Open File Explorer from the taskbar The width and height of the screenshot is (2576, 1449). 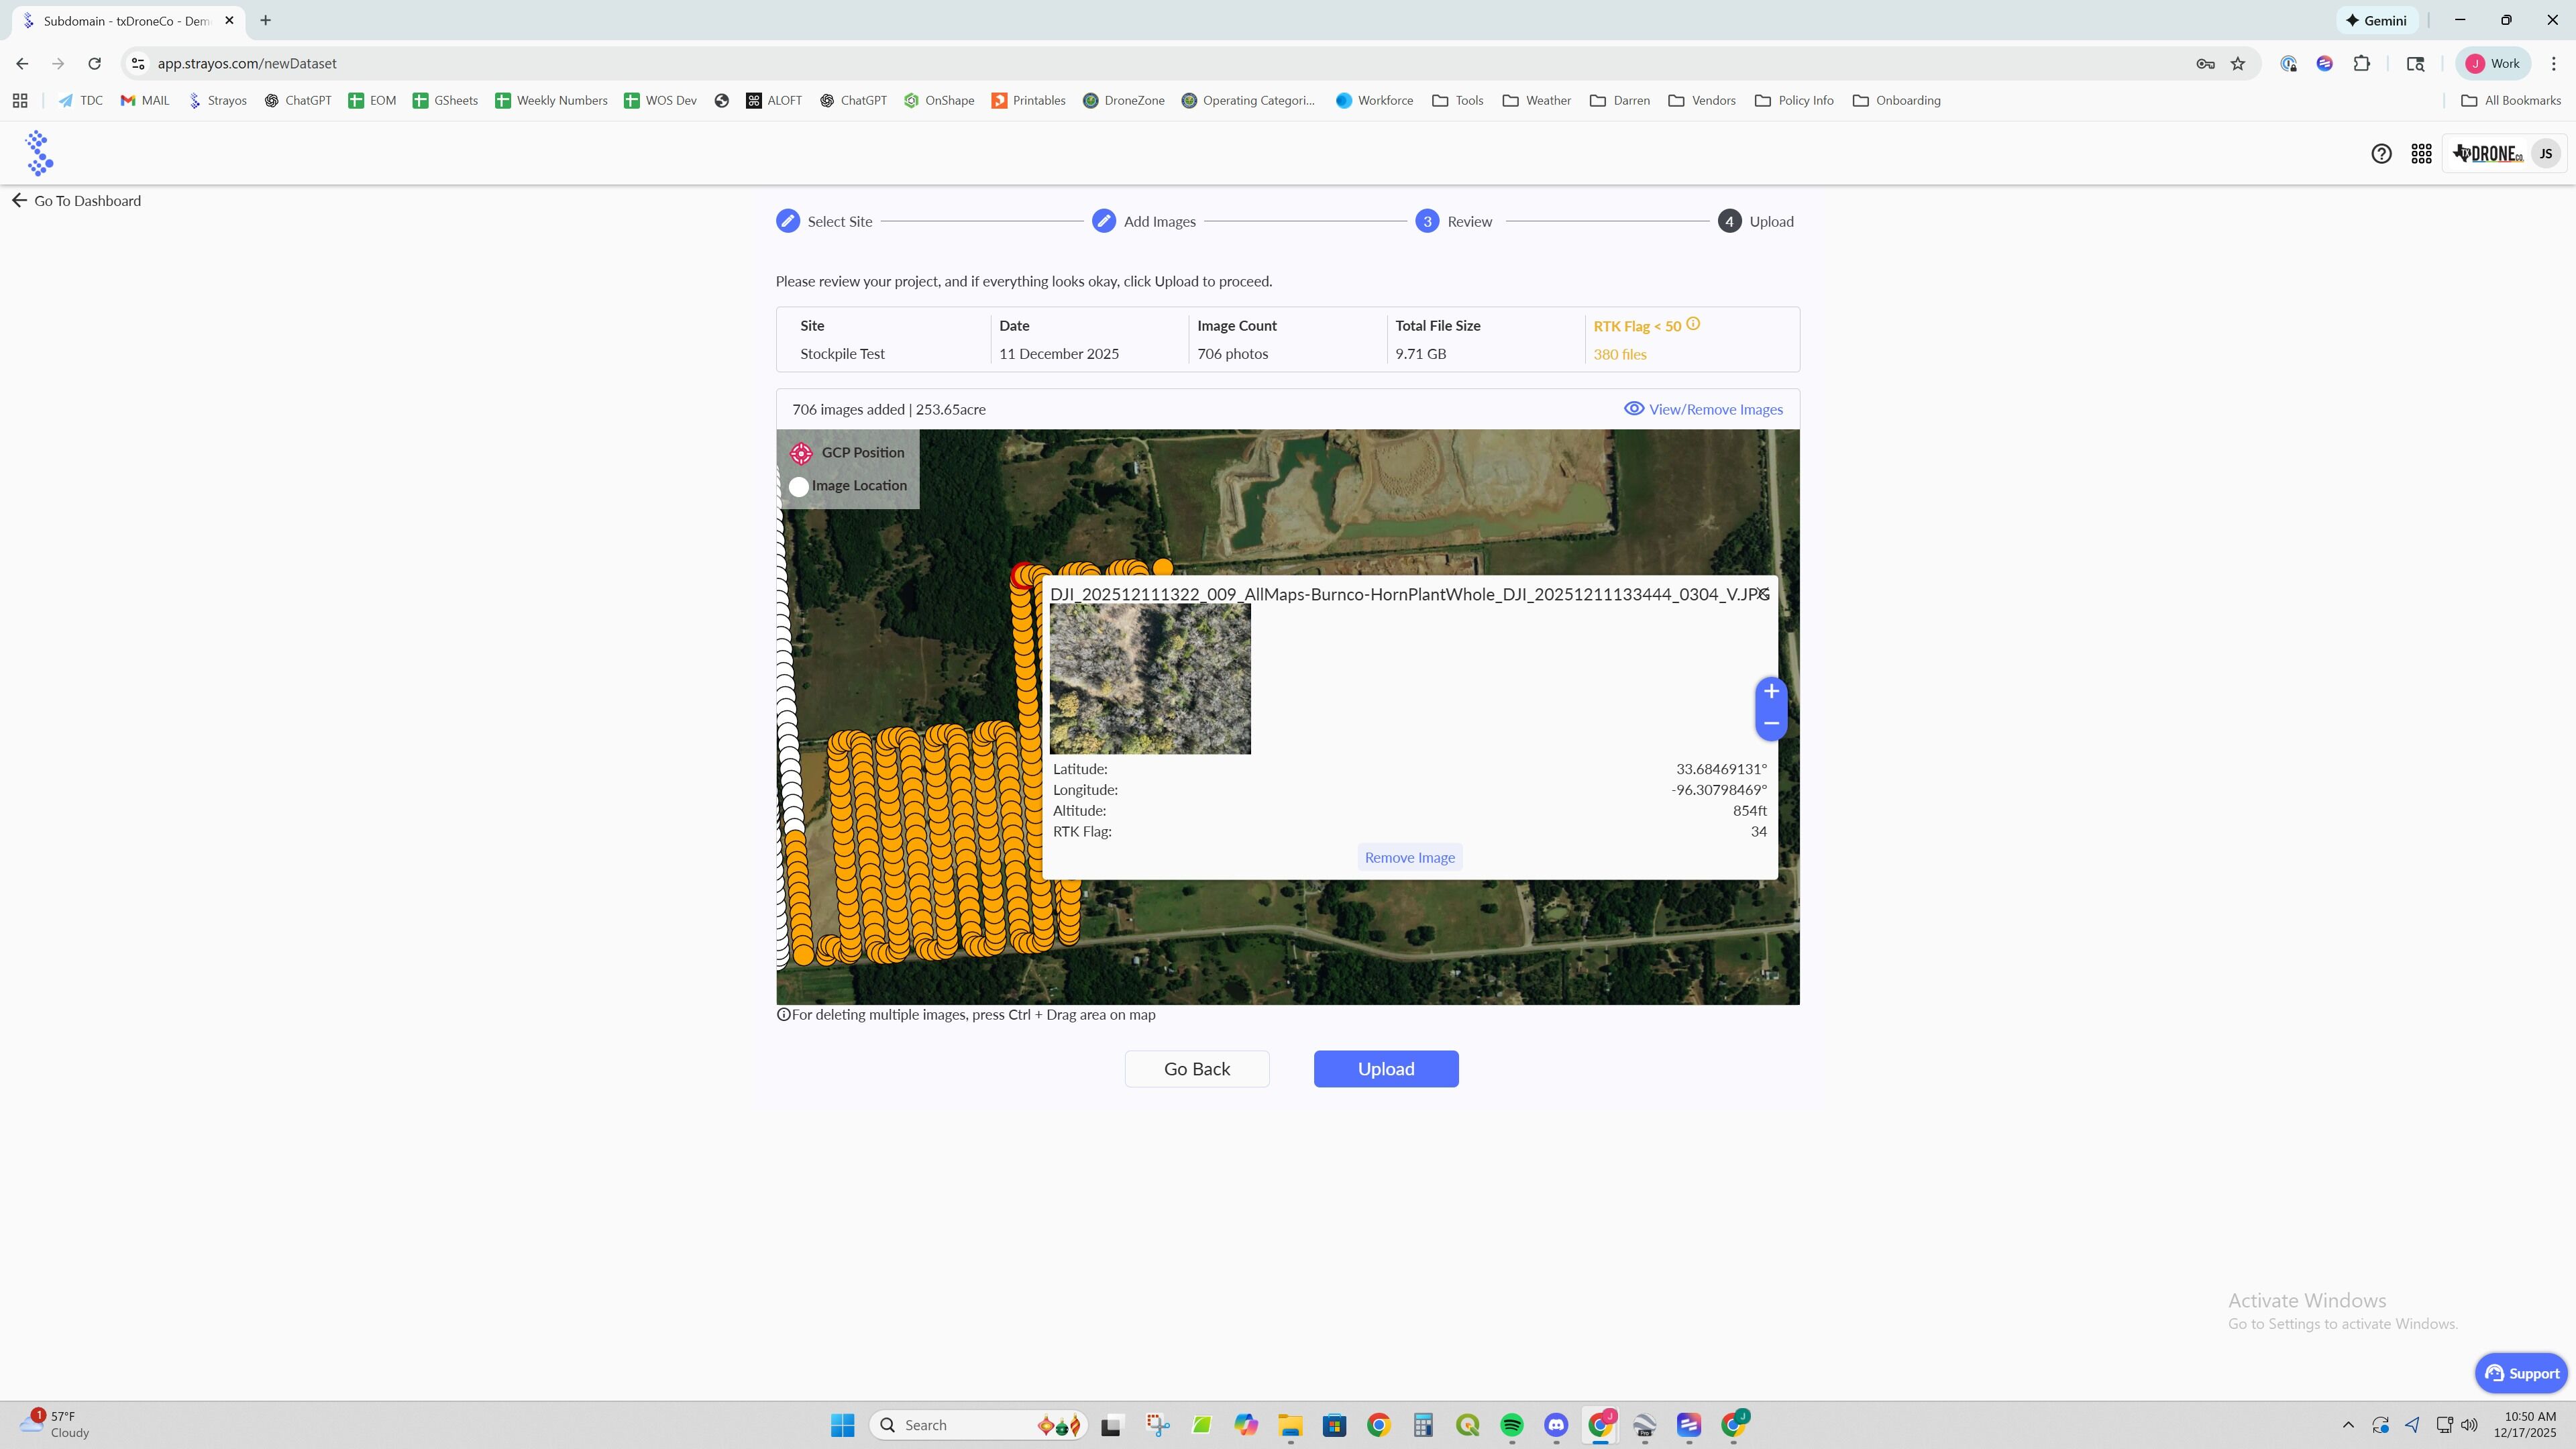point(1290,1425)
